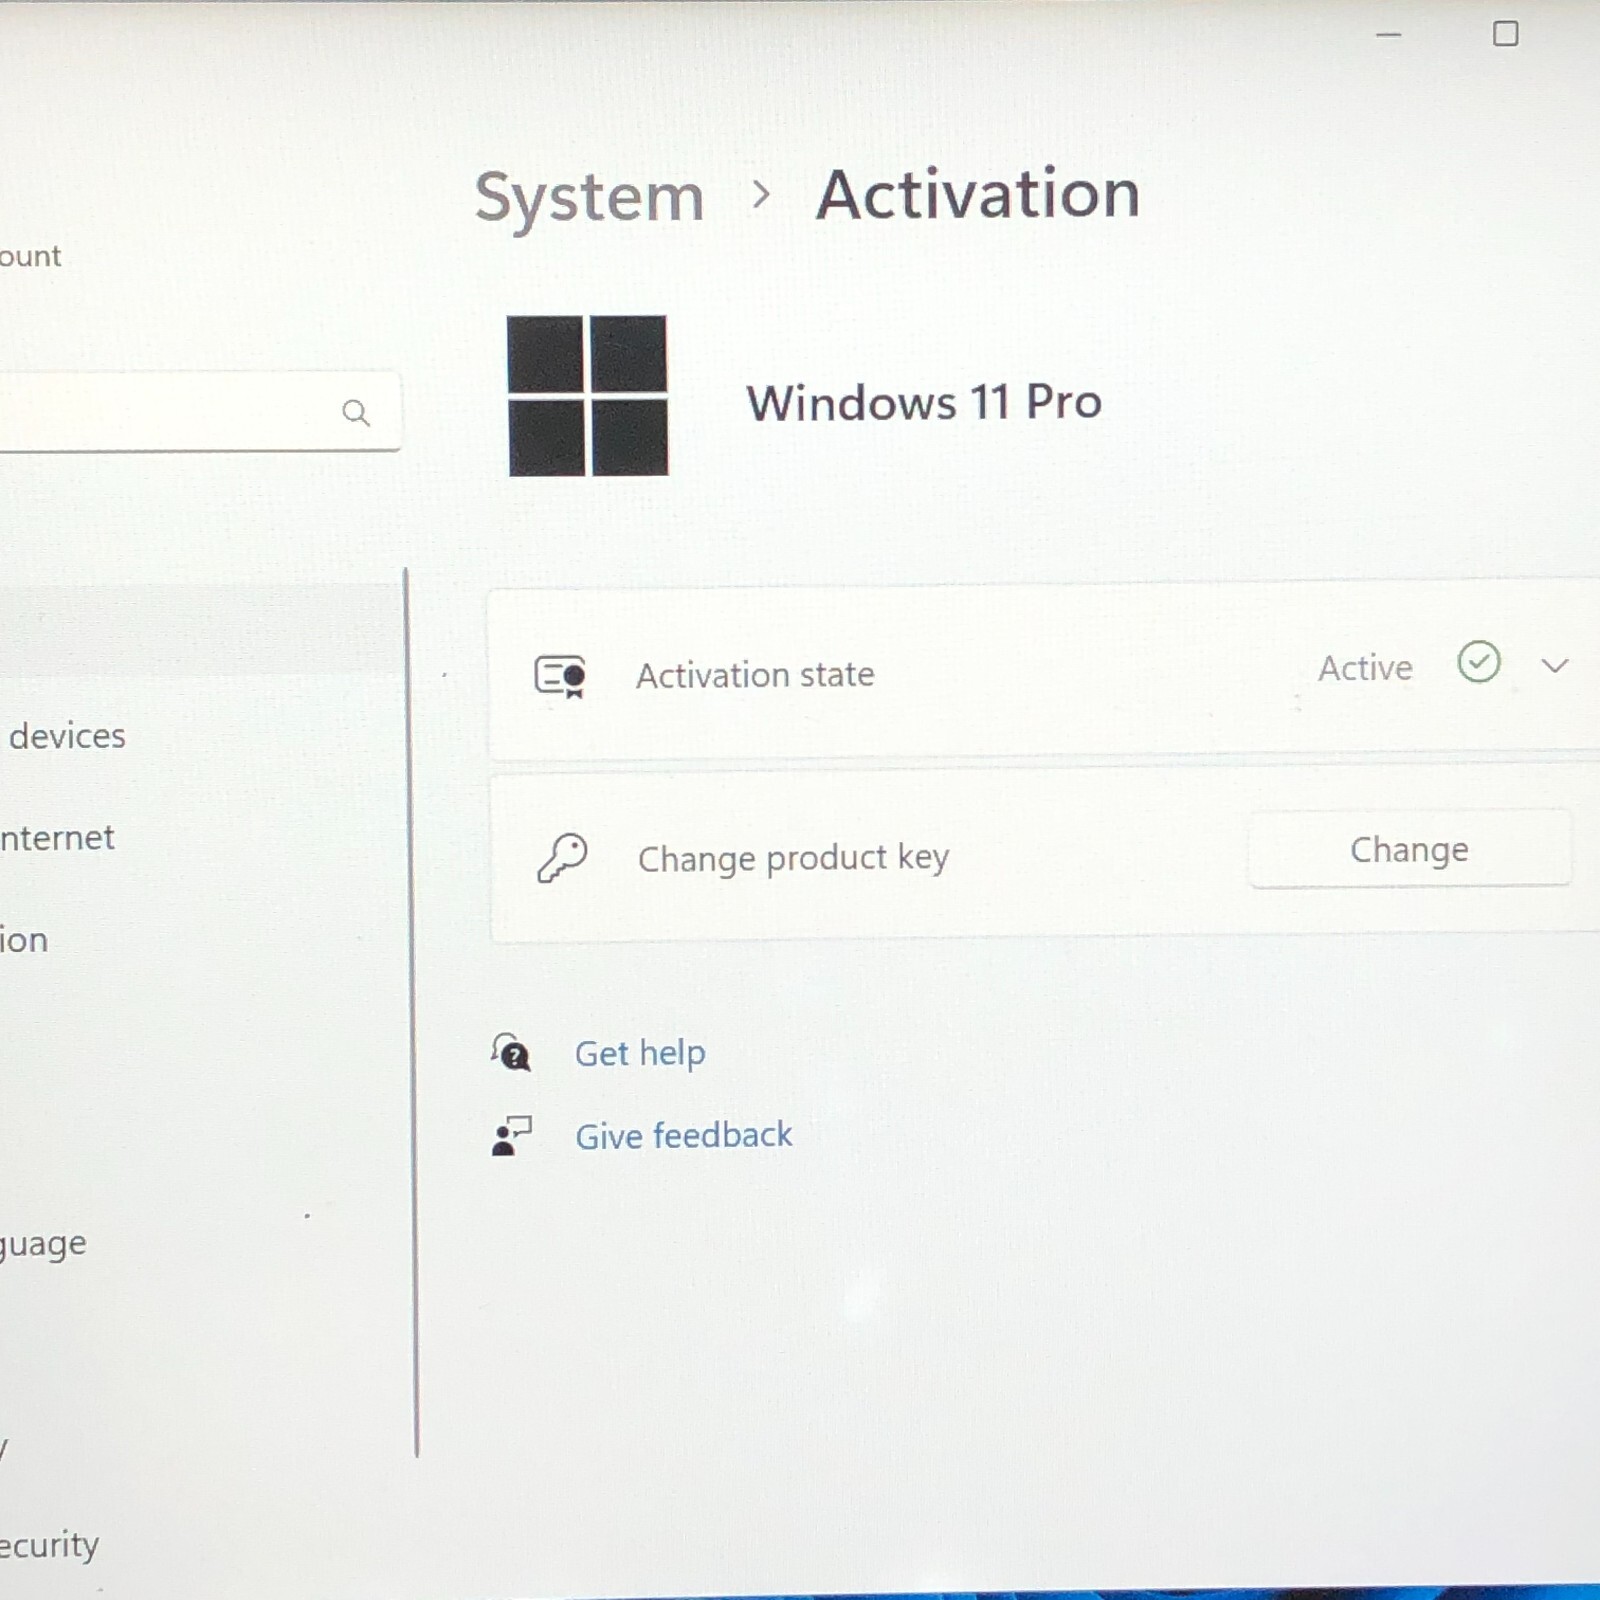Go back to System in breadcrumb

[589, 197]
